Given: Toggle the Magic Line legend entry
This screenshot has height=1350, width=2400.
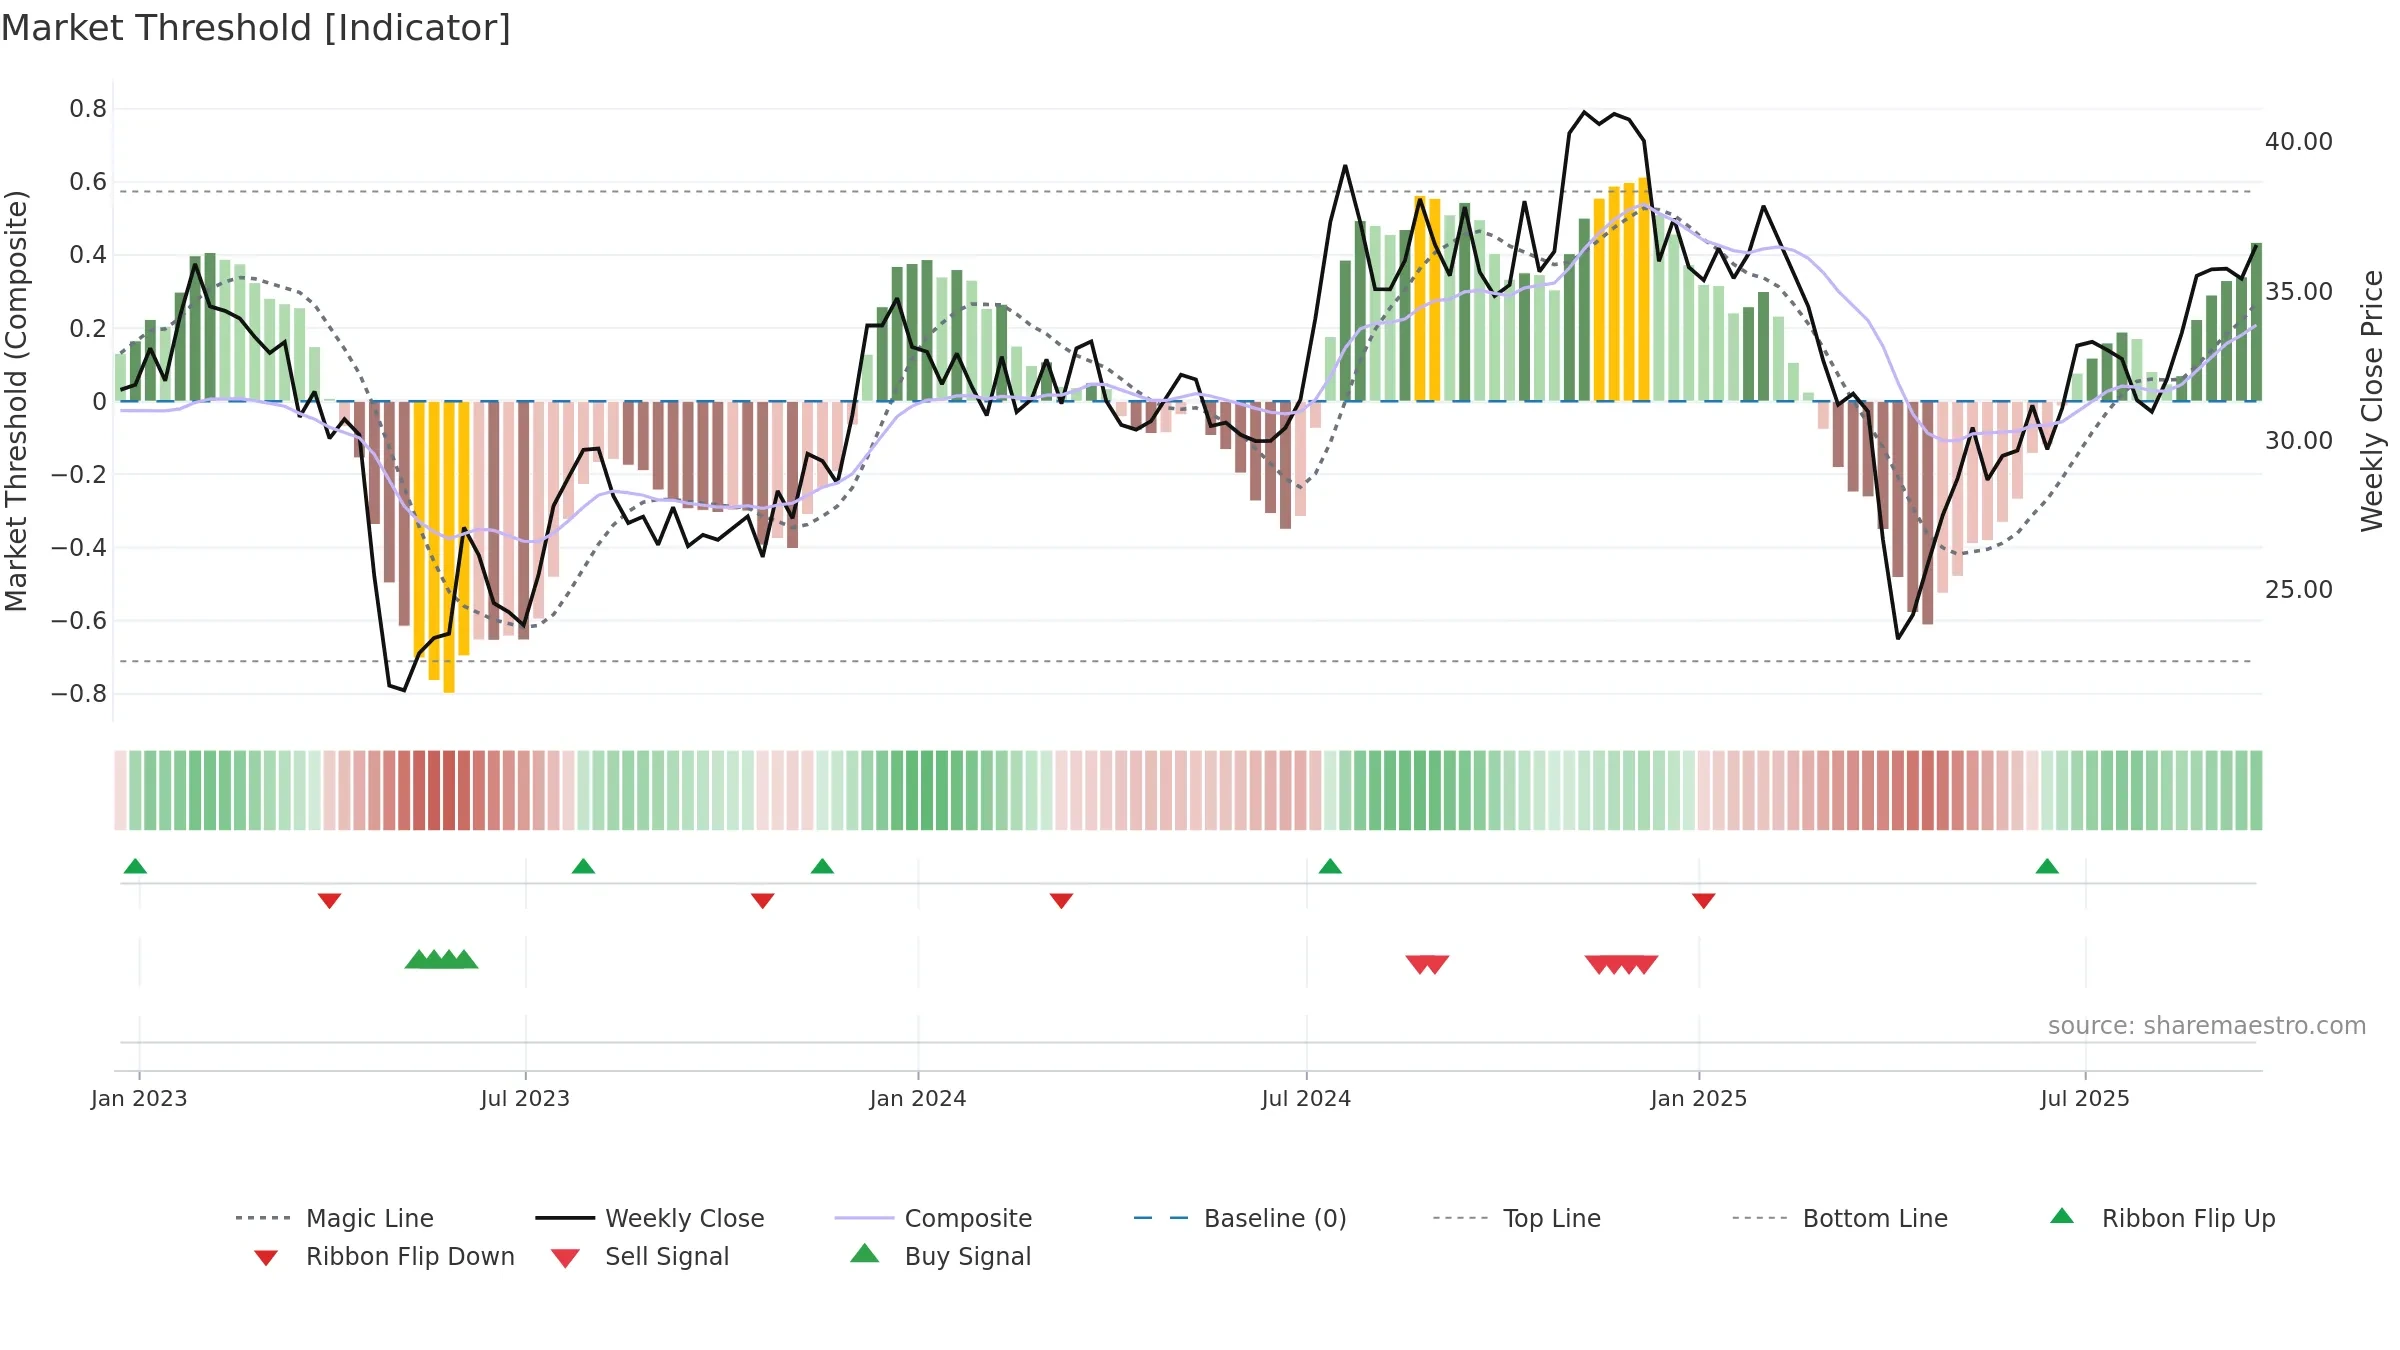Looking at the screenshot, I should coord(335,1218).
